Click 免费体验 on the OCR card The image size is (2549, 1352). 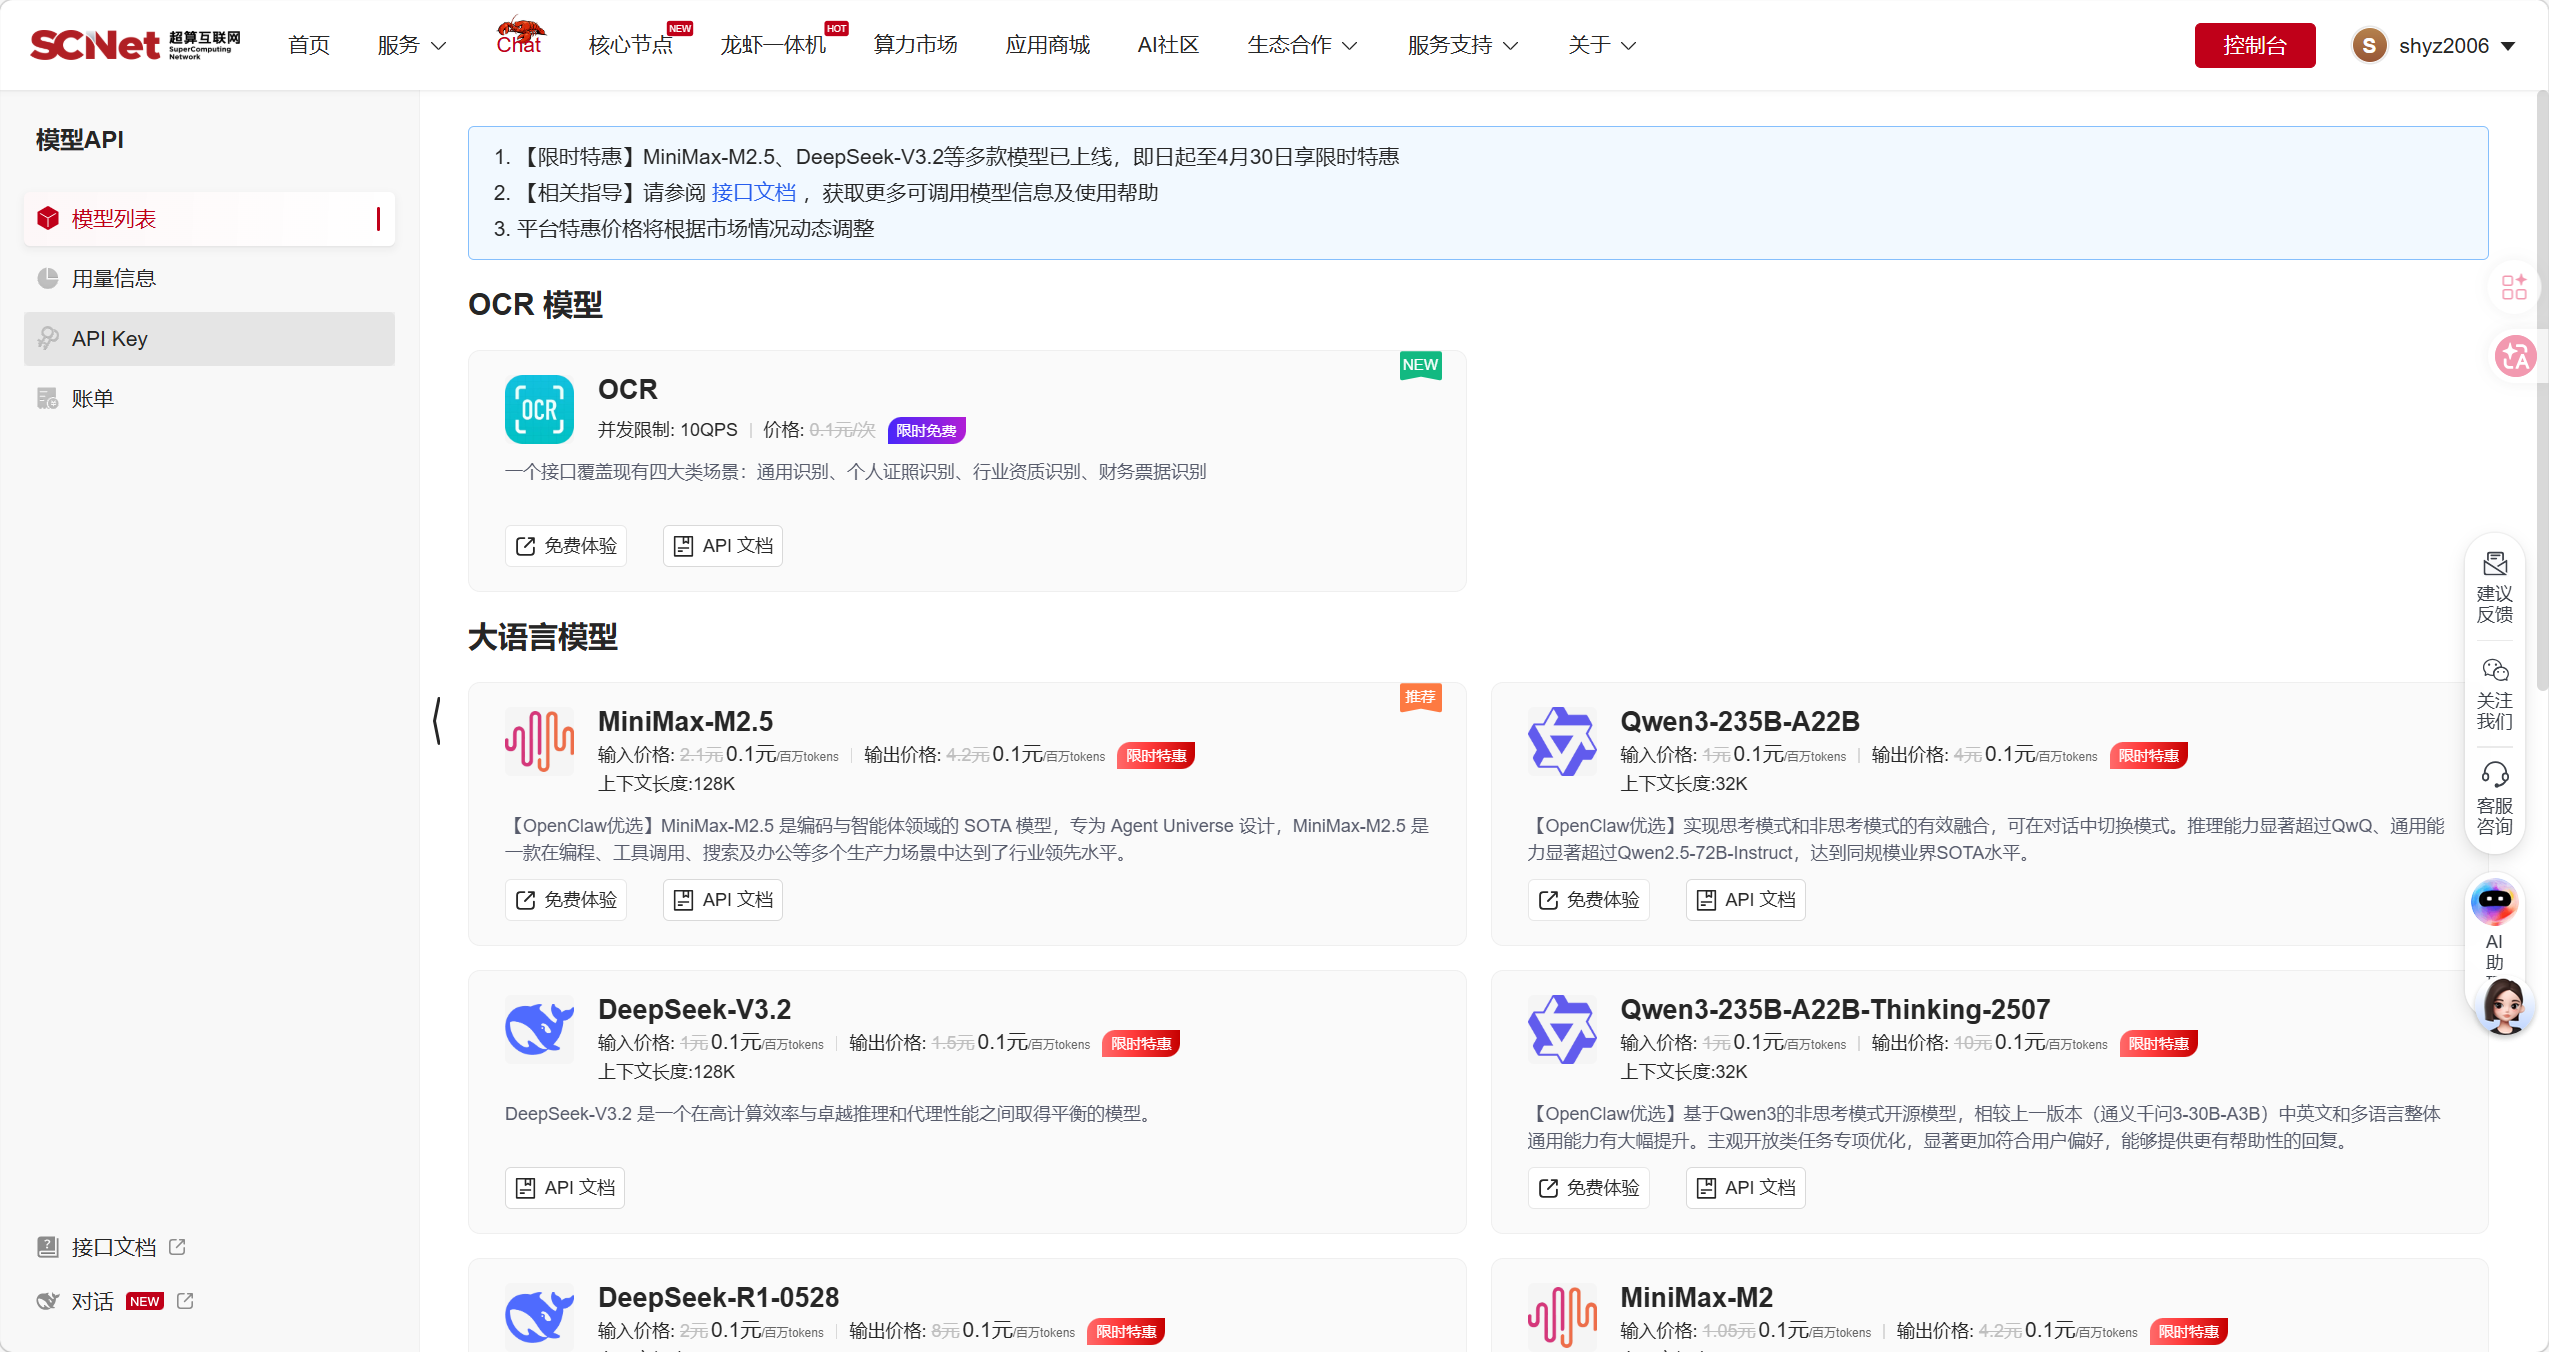[566, 546]
